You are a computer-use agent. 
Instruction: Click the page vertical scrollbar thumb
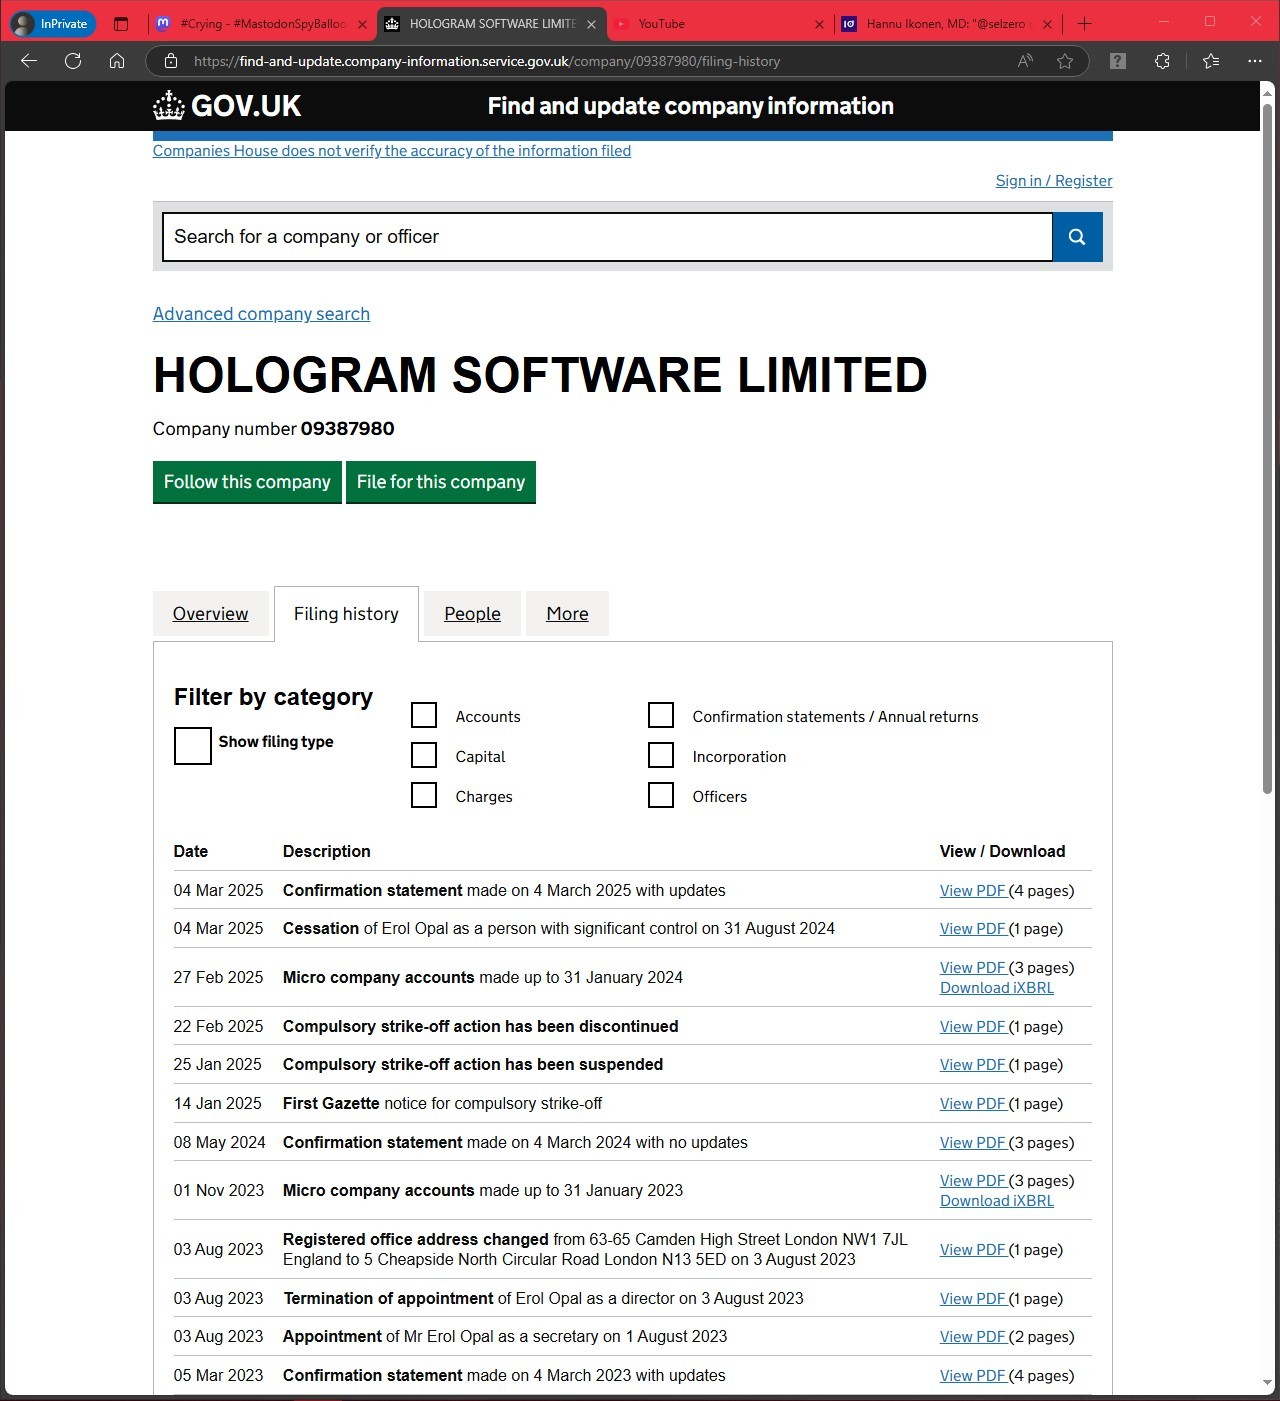(x=1267, y=449)
